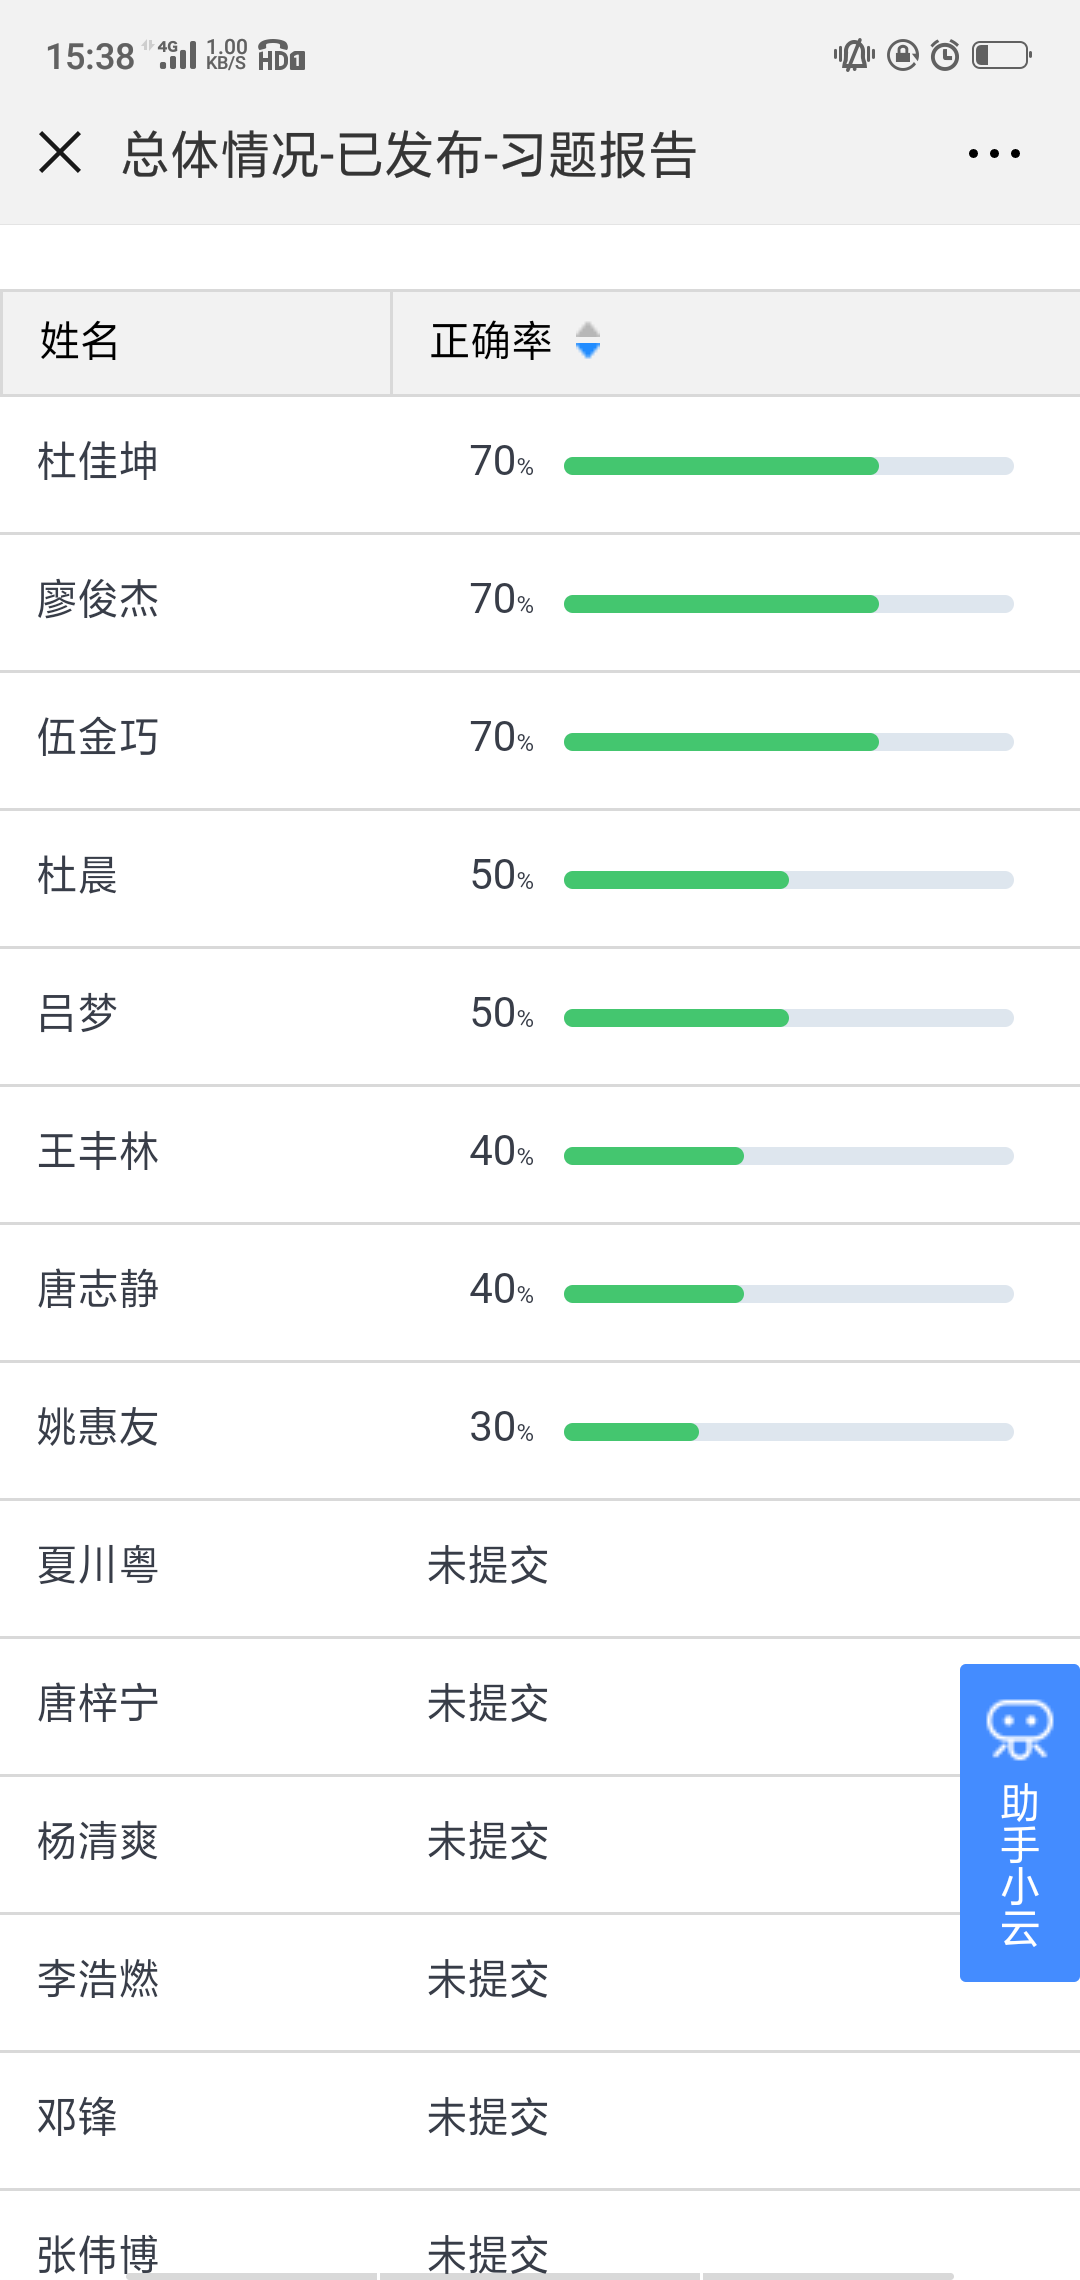Viewport: 1080px width, 2280px height.
Task: Tap the HD call status icon
Action: click(281, 56)
